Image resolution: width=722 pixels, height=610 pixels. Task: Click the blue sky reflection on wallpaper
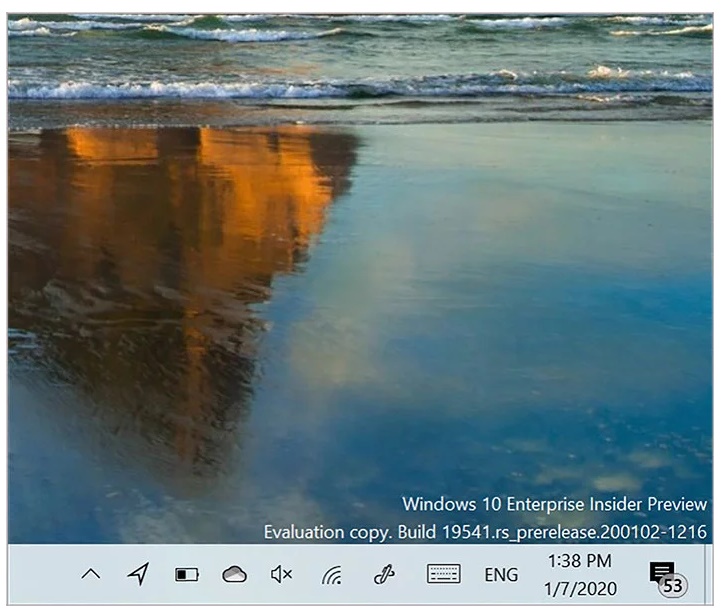coord(540,300)
